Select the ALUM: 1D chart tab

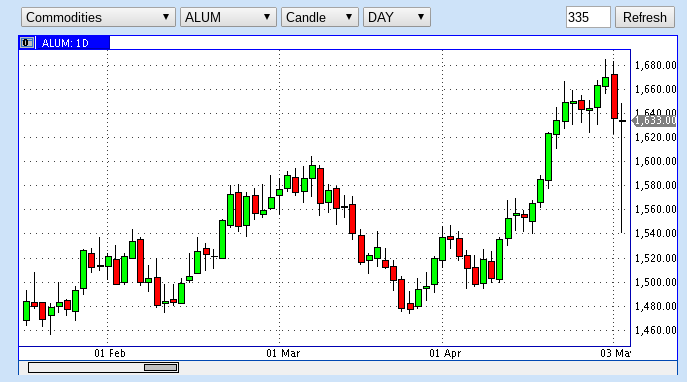(x=65, y=43)
